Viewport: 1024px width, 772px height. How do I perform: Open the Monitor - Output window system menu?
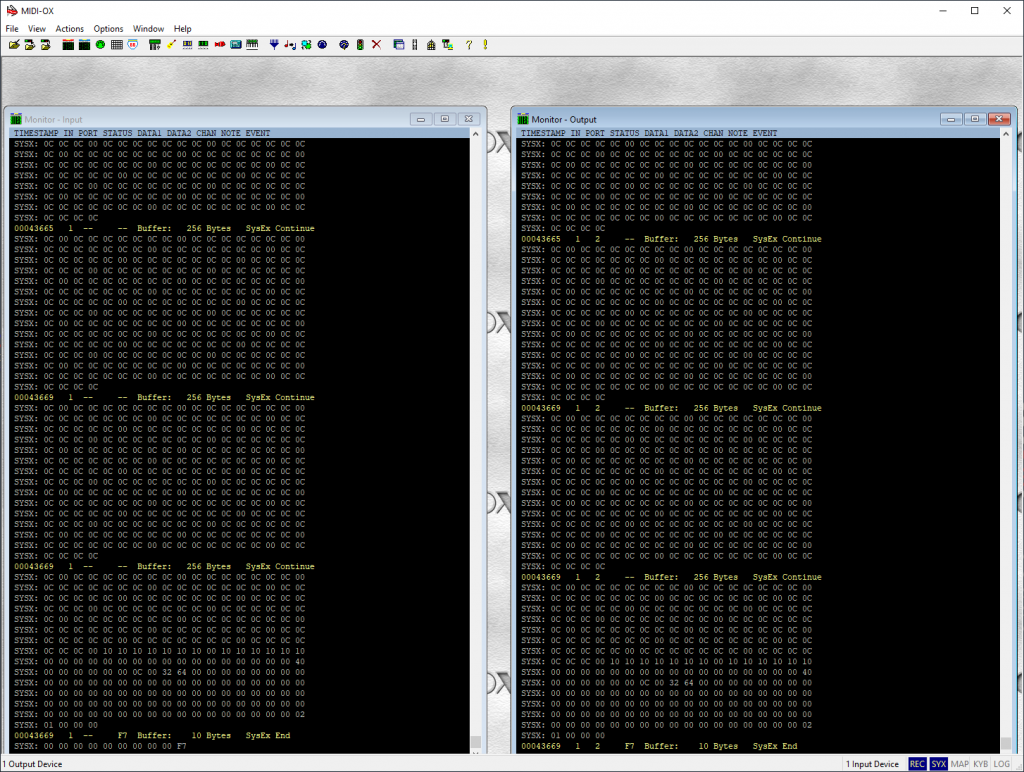522,119
